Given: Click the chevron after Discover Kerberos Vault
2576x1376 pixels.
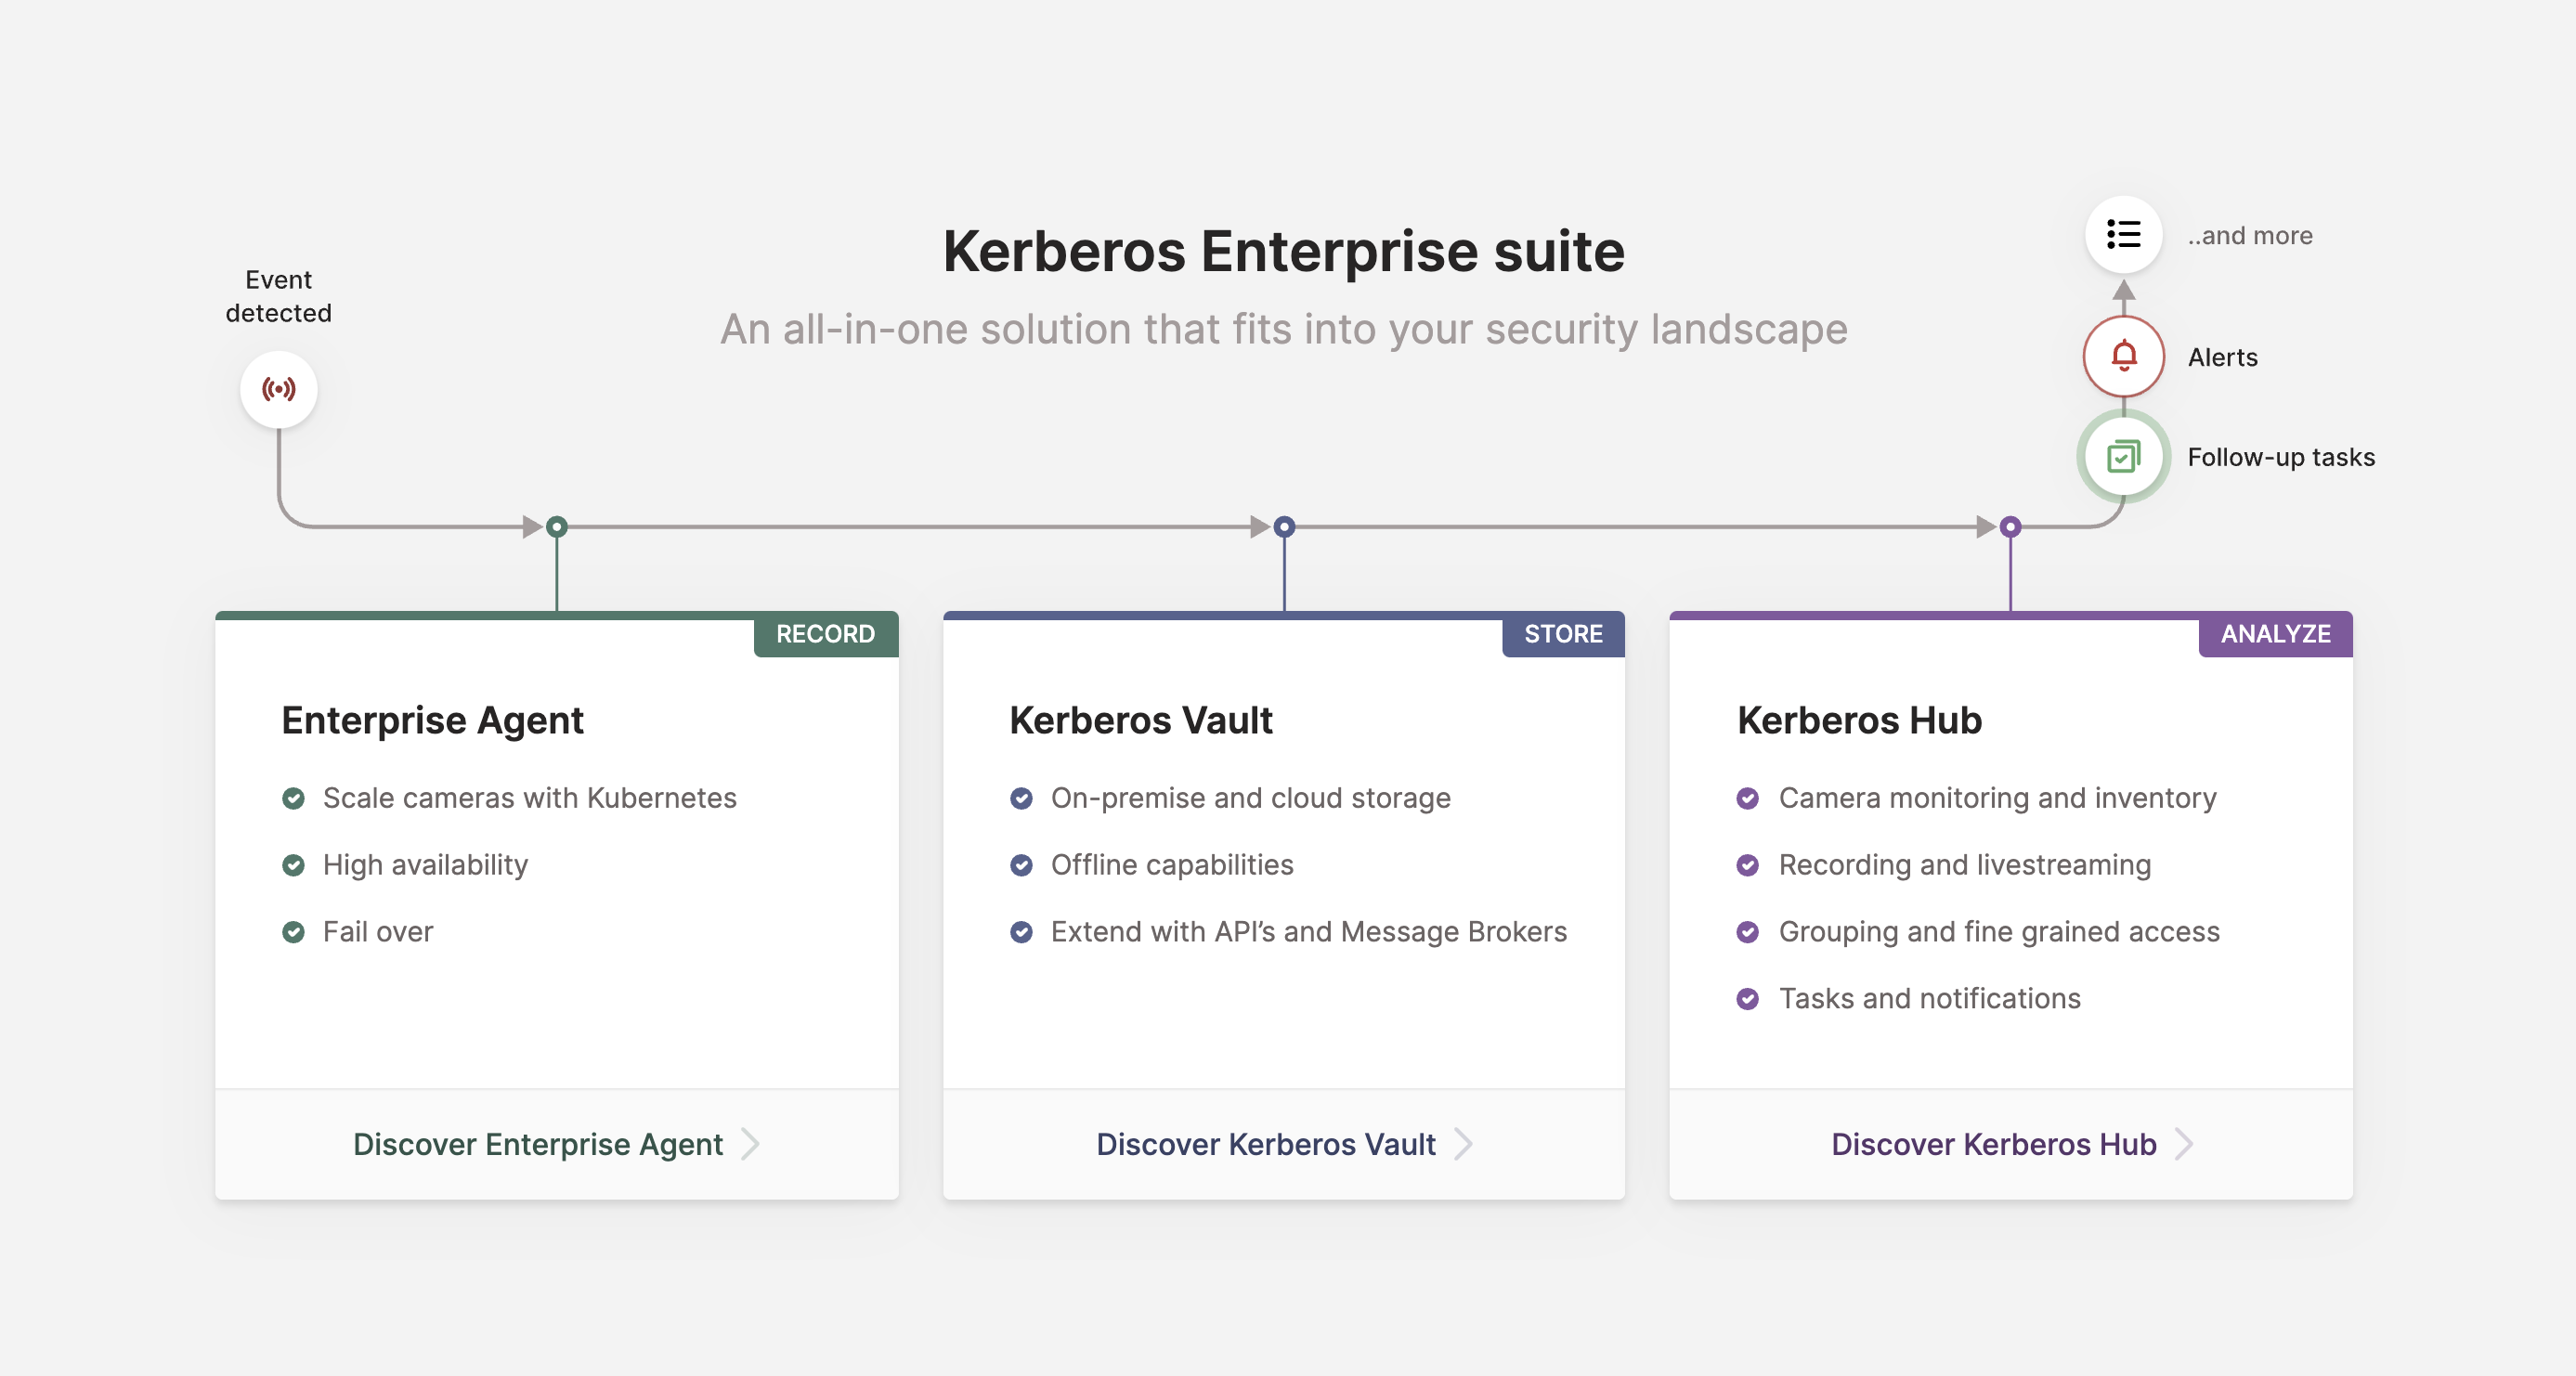Looking at the screenshot, I should [x=1464, y=1143].
